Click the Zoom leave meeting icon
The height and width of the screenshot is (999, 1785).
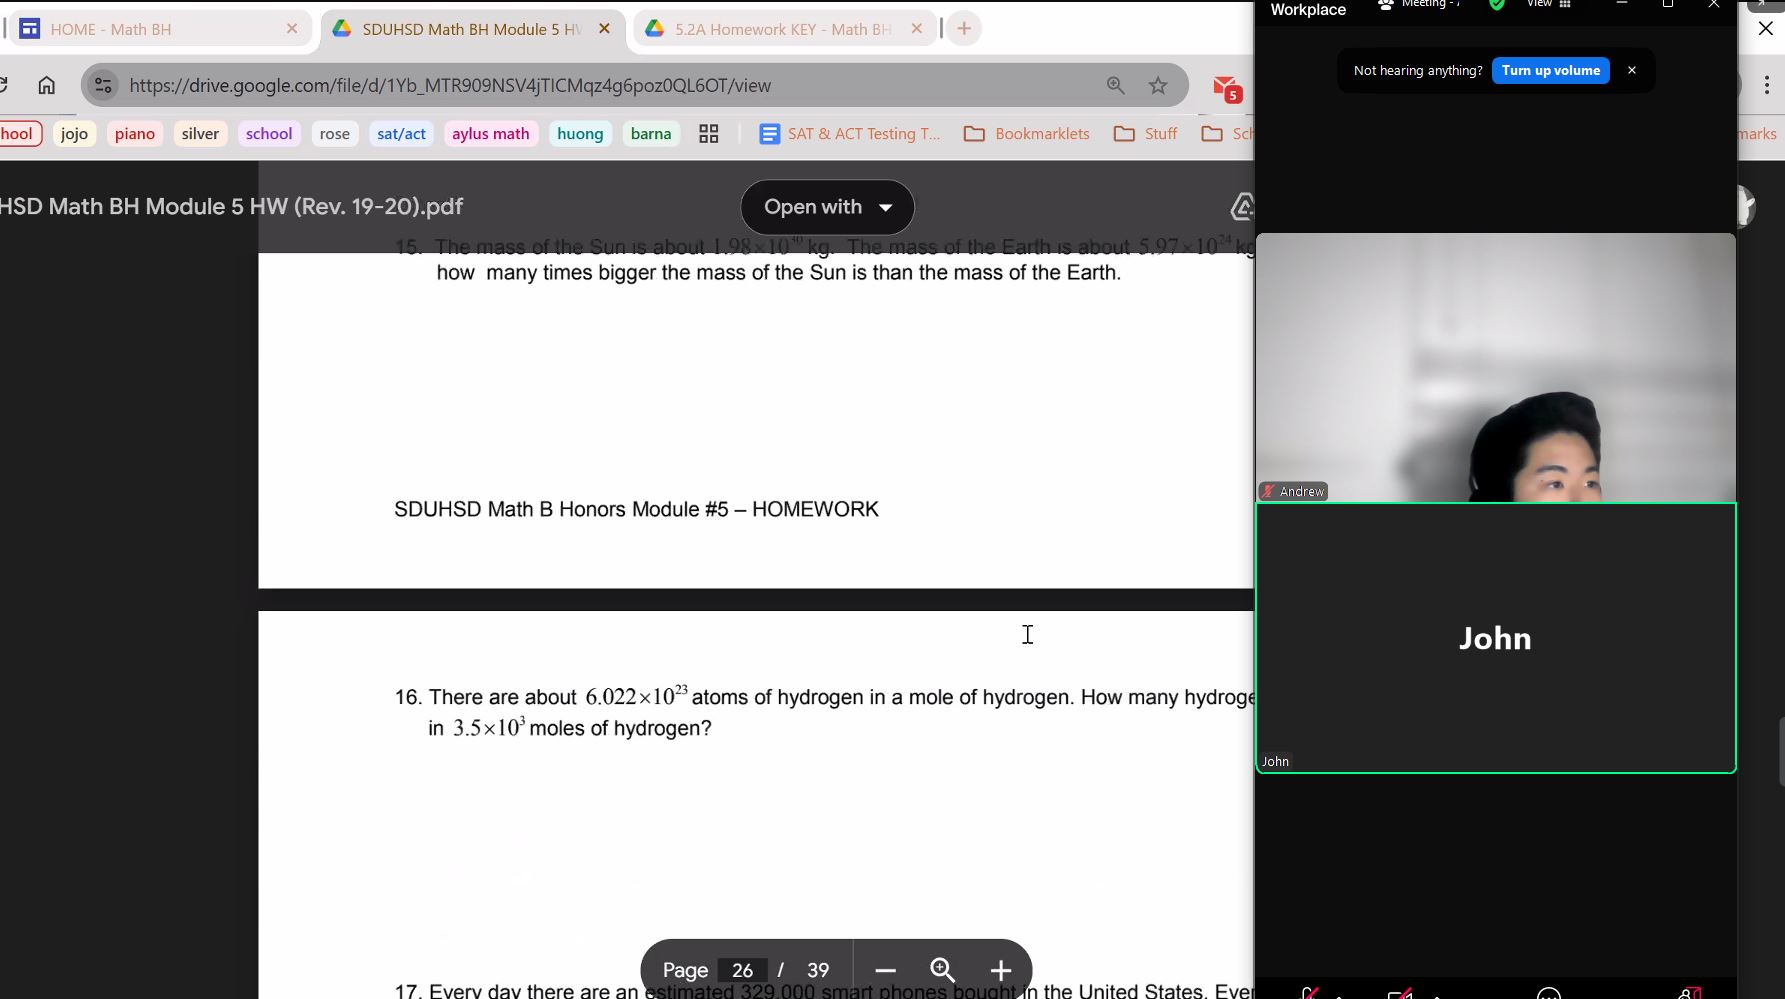1690,992
